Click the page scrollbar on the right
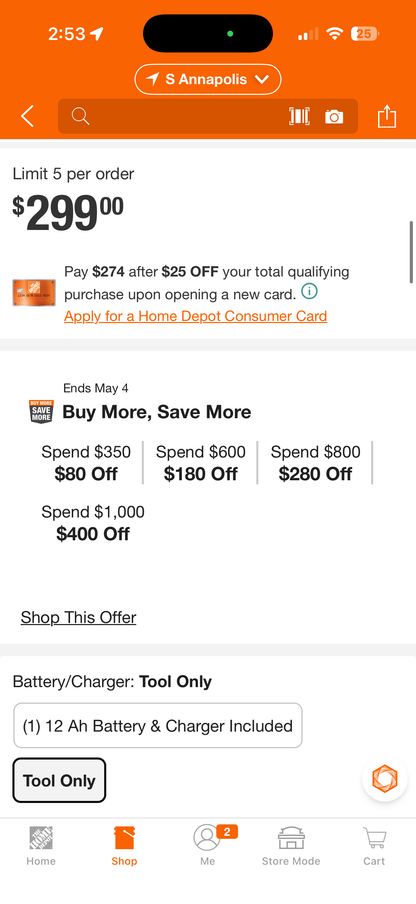Image resolution: width=416 pixels, height=904 pixels. pyautogui.click(x=411, y=251)
